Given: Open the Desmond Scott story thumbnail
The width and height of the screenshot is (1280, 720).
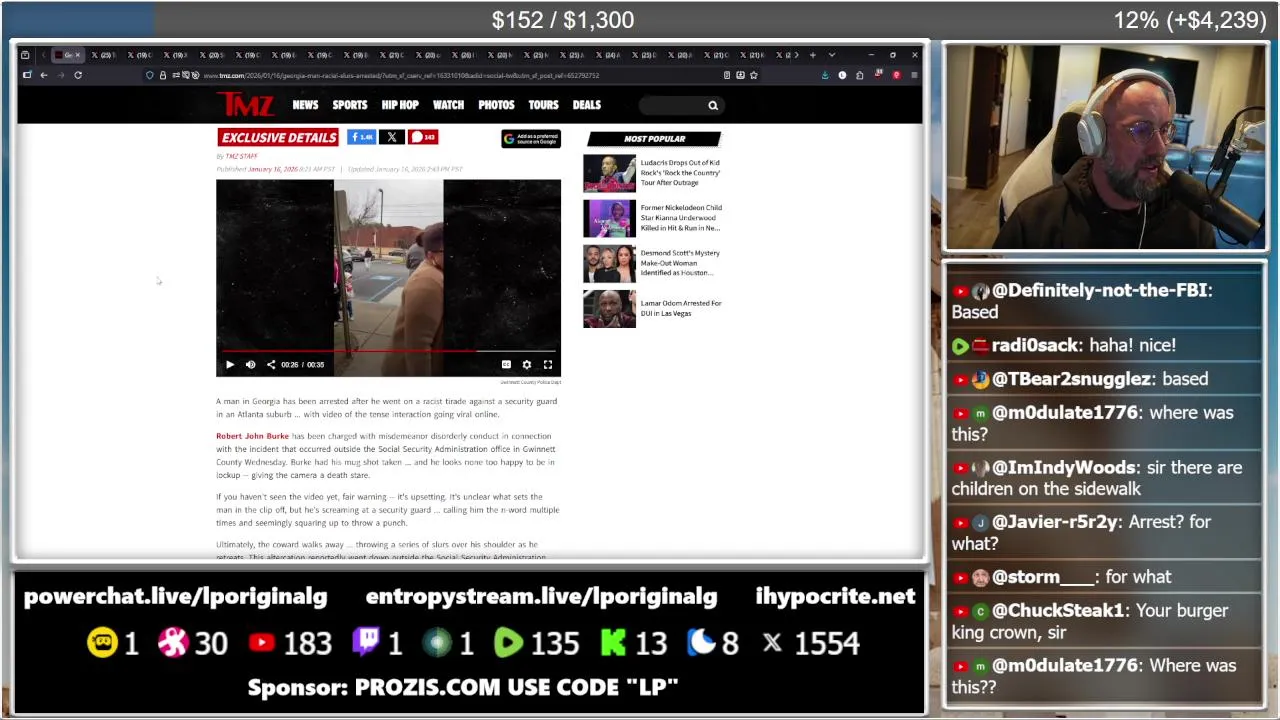Looking at the screenshot, I should pyautogui.click(x=609, y=263).
